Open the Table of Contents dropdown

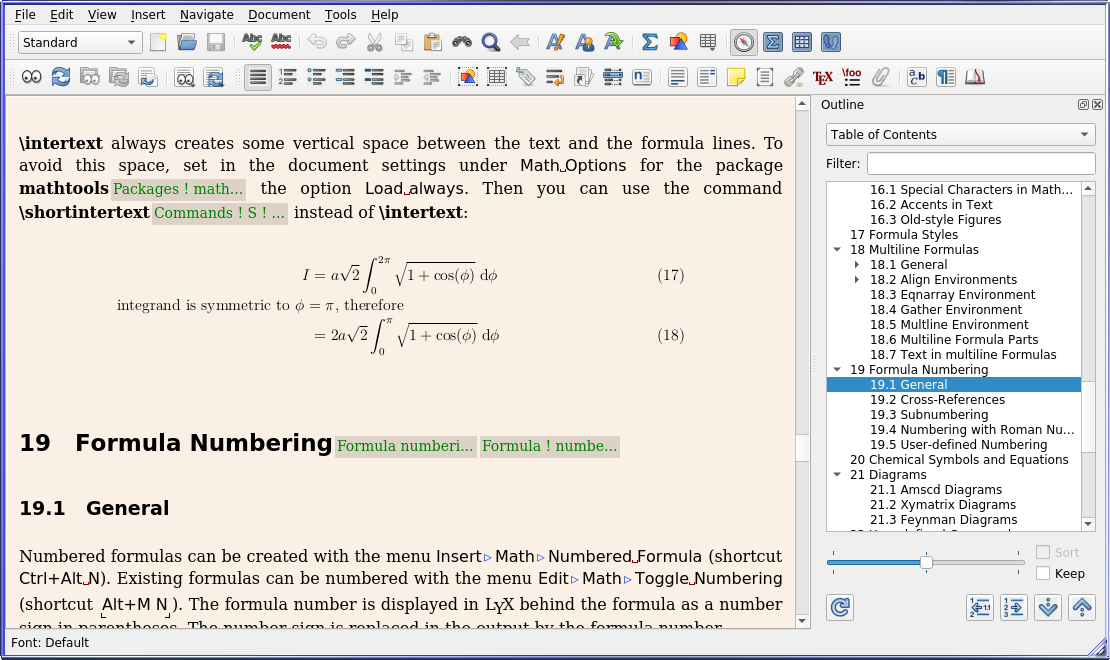[960, 135]
